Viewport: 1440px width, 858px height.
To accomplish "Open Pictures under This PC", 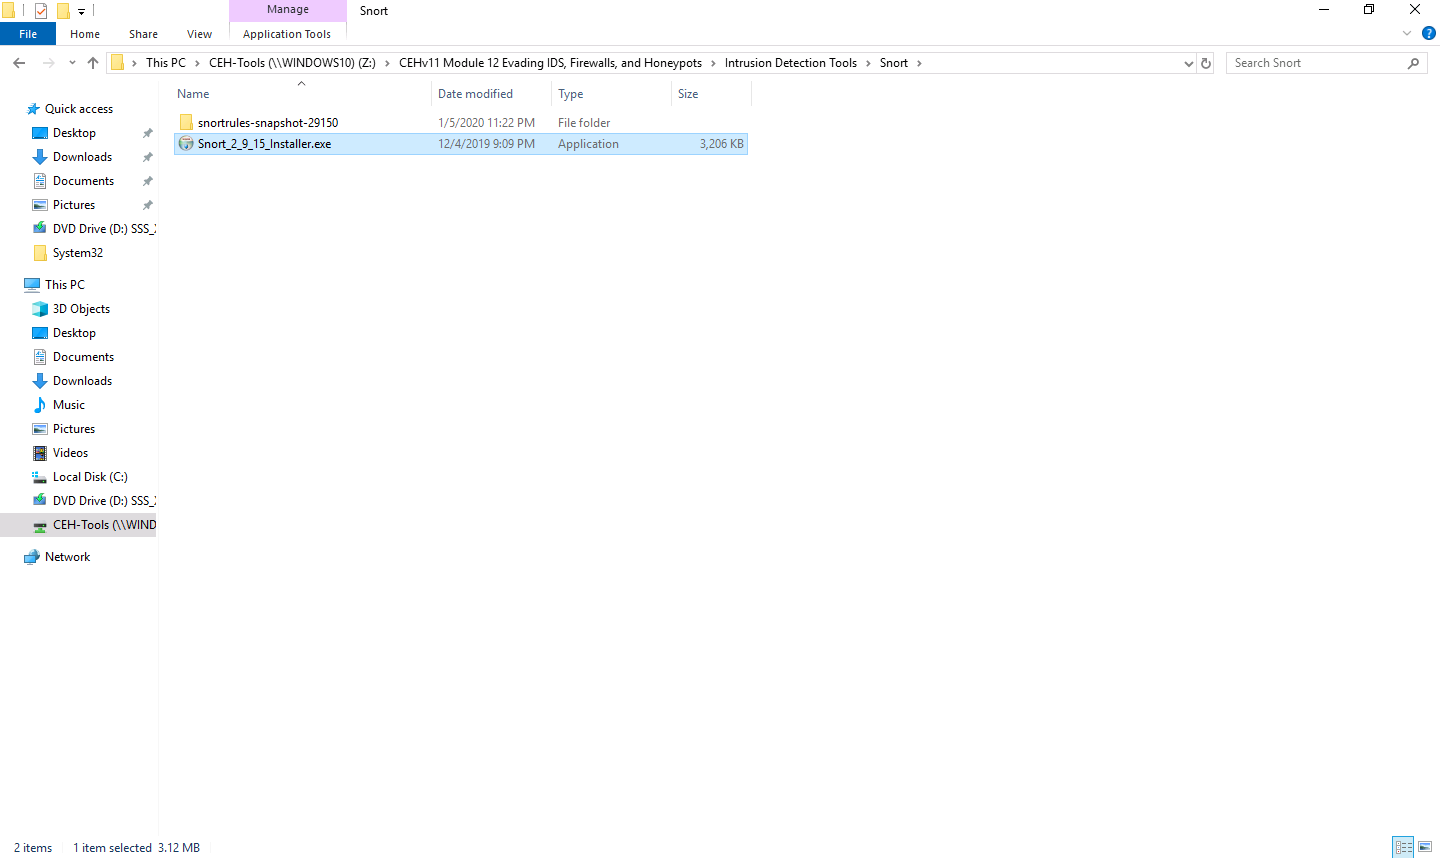I will pos(74,429).
